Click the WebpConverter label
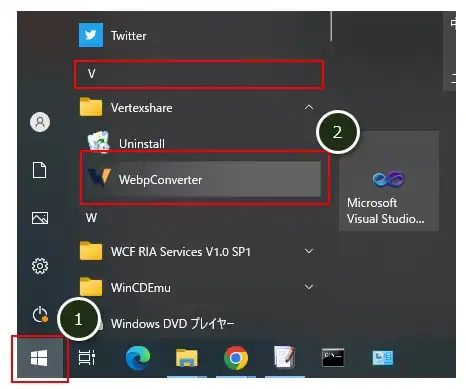 tap(160, 180)
